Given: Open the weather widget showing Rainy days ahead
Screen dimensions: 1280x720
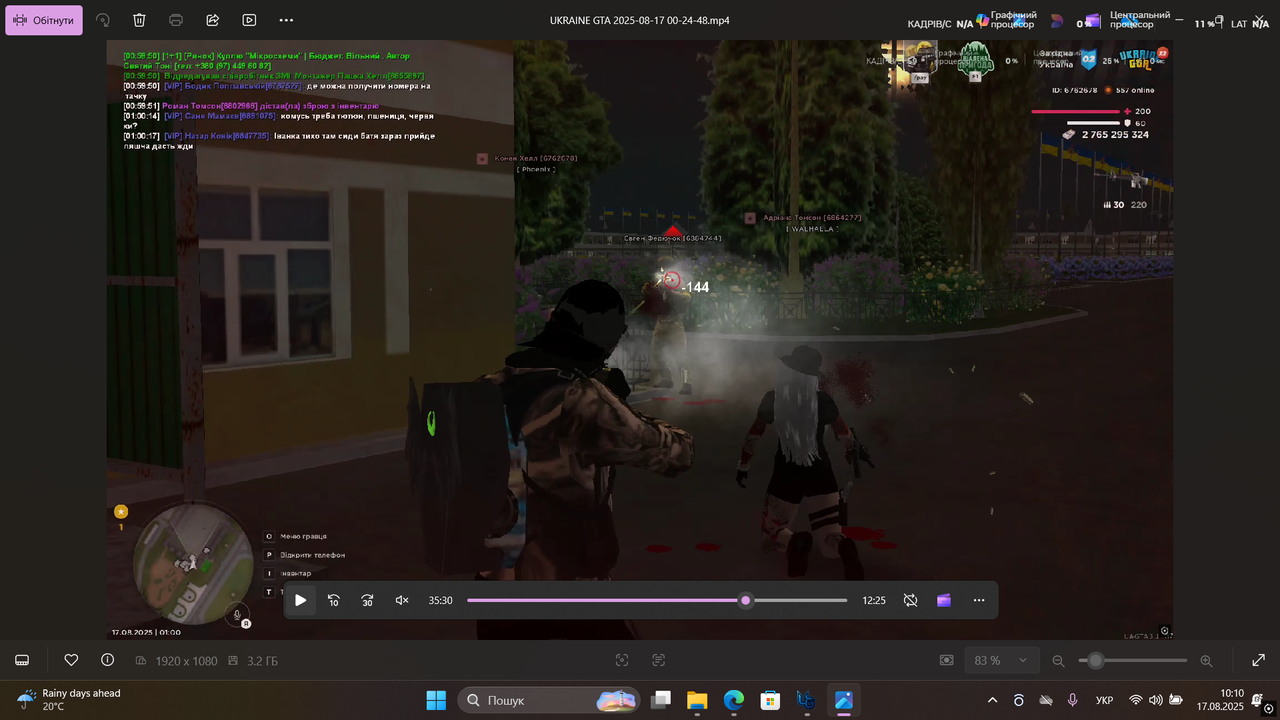Looking at the screenshot, I should tap(68, 700).
